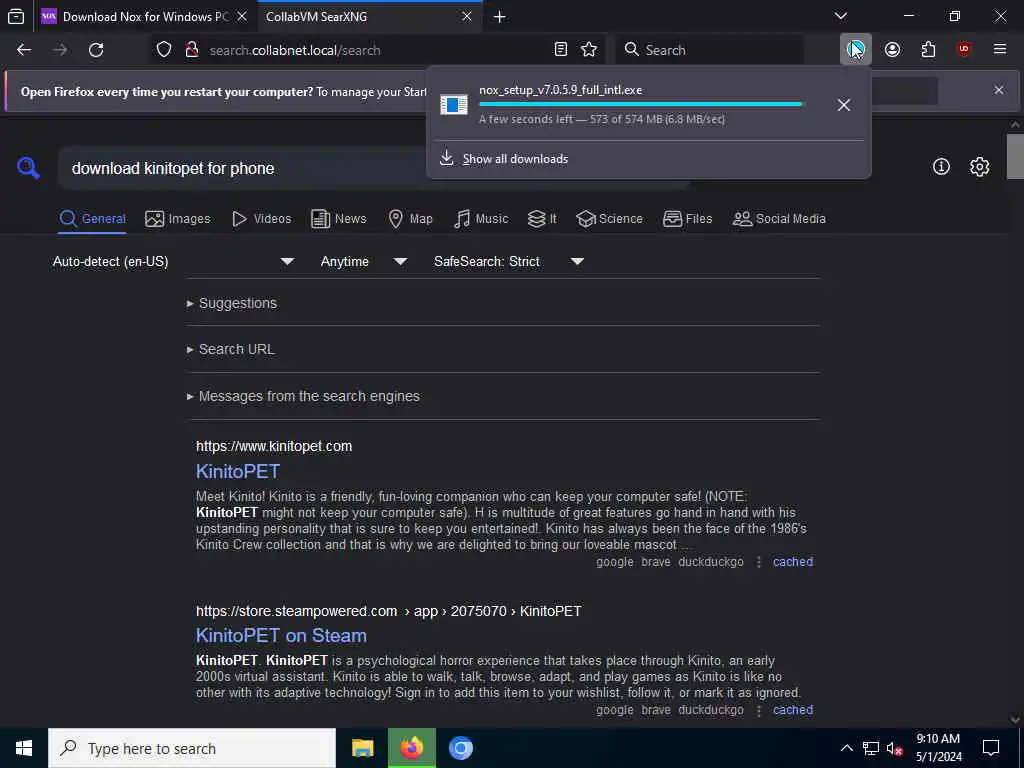
Task: Open SearXNG preferences gear icon
Action: tap(979, 167)
